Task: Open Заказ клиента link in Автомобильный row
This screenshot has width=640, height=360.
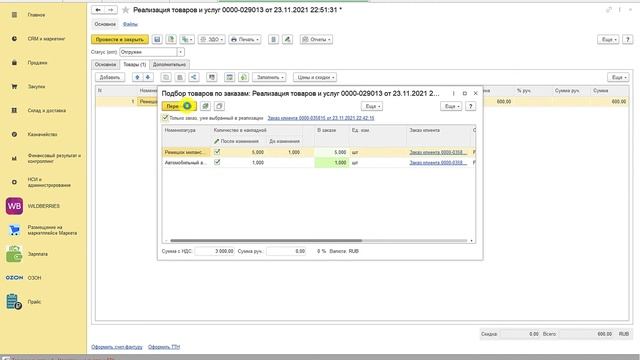Action: 438,162
